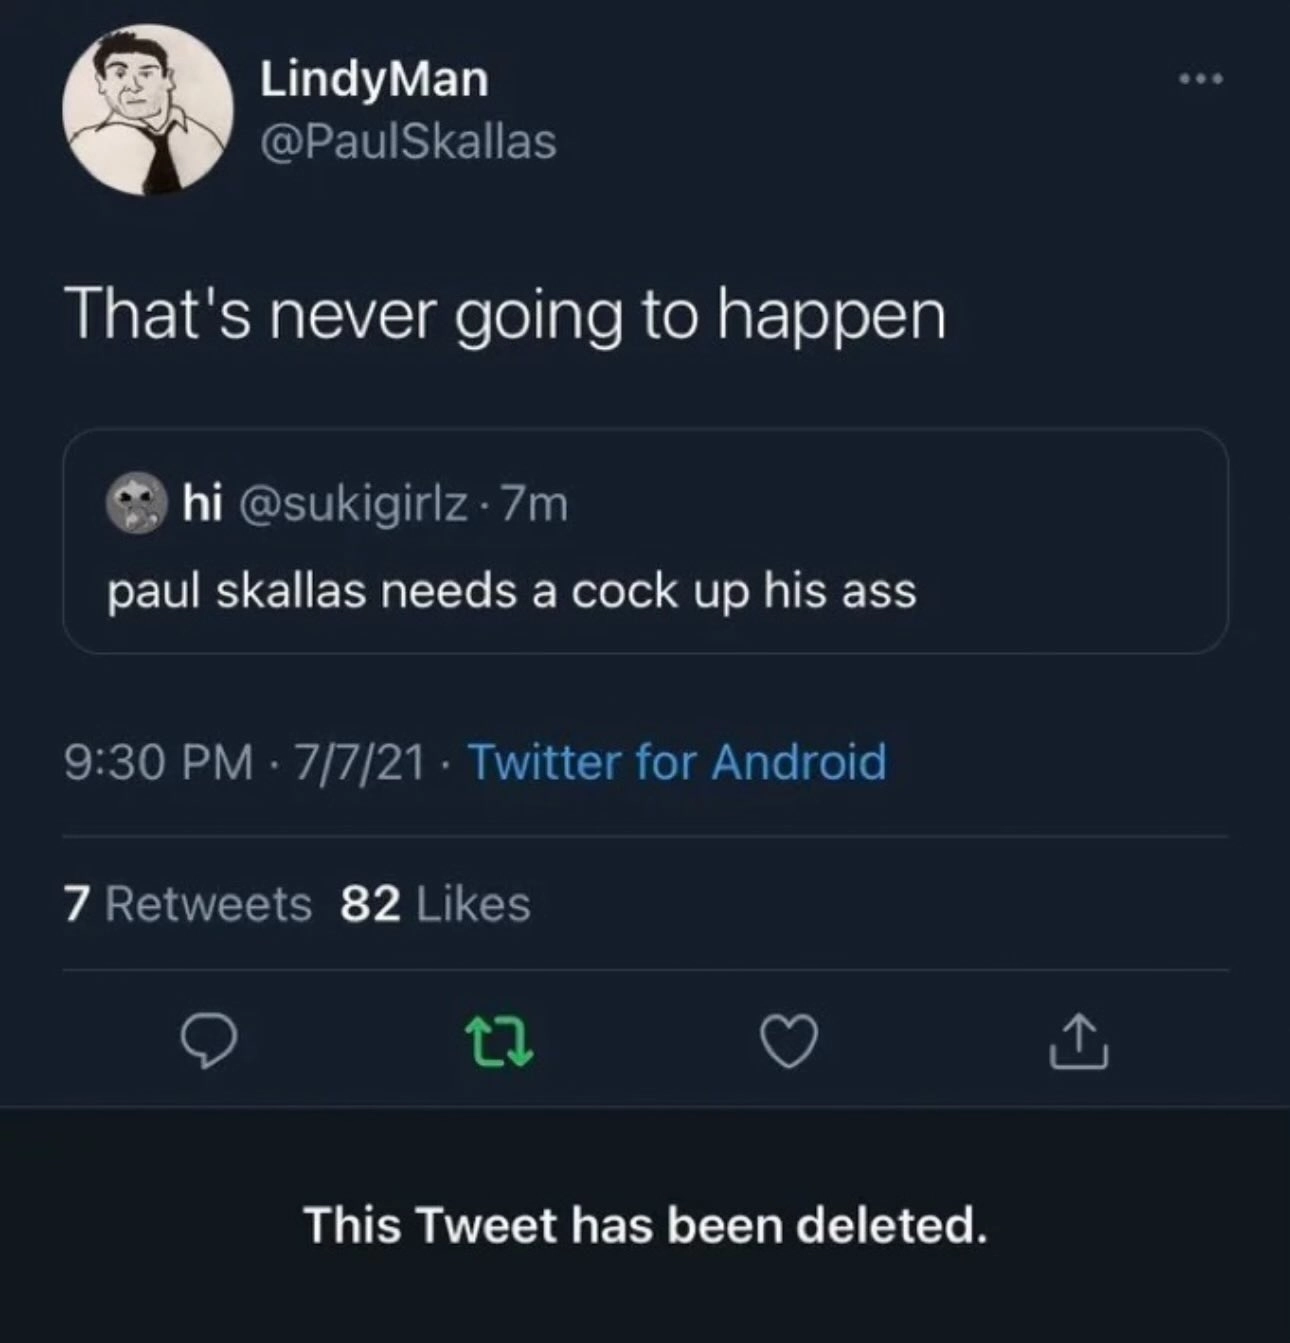Click the 9:30 PM timestamp
The height and width of the screenshot is (1343, 1290).
tap(158, 761)
